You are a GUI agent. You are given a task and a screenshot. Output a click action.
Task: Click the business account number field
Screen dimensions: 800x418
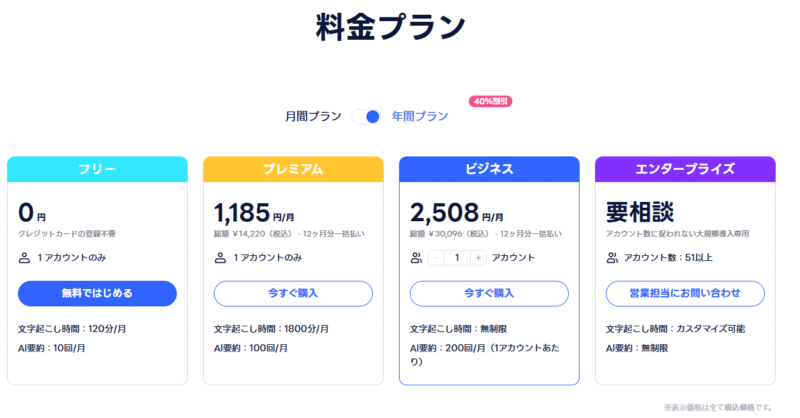click(x=457, y=258)
